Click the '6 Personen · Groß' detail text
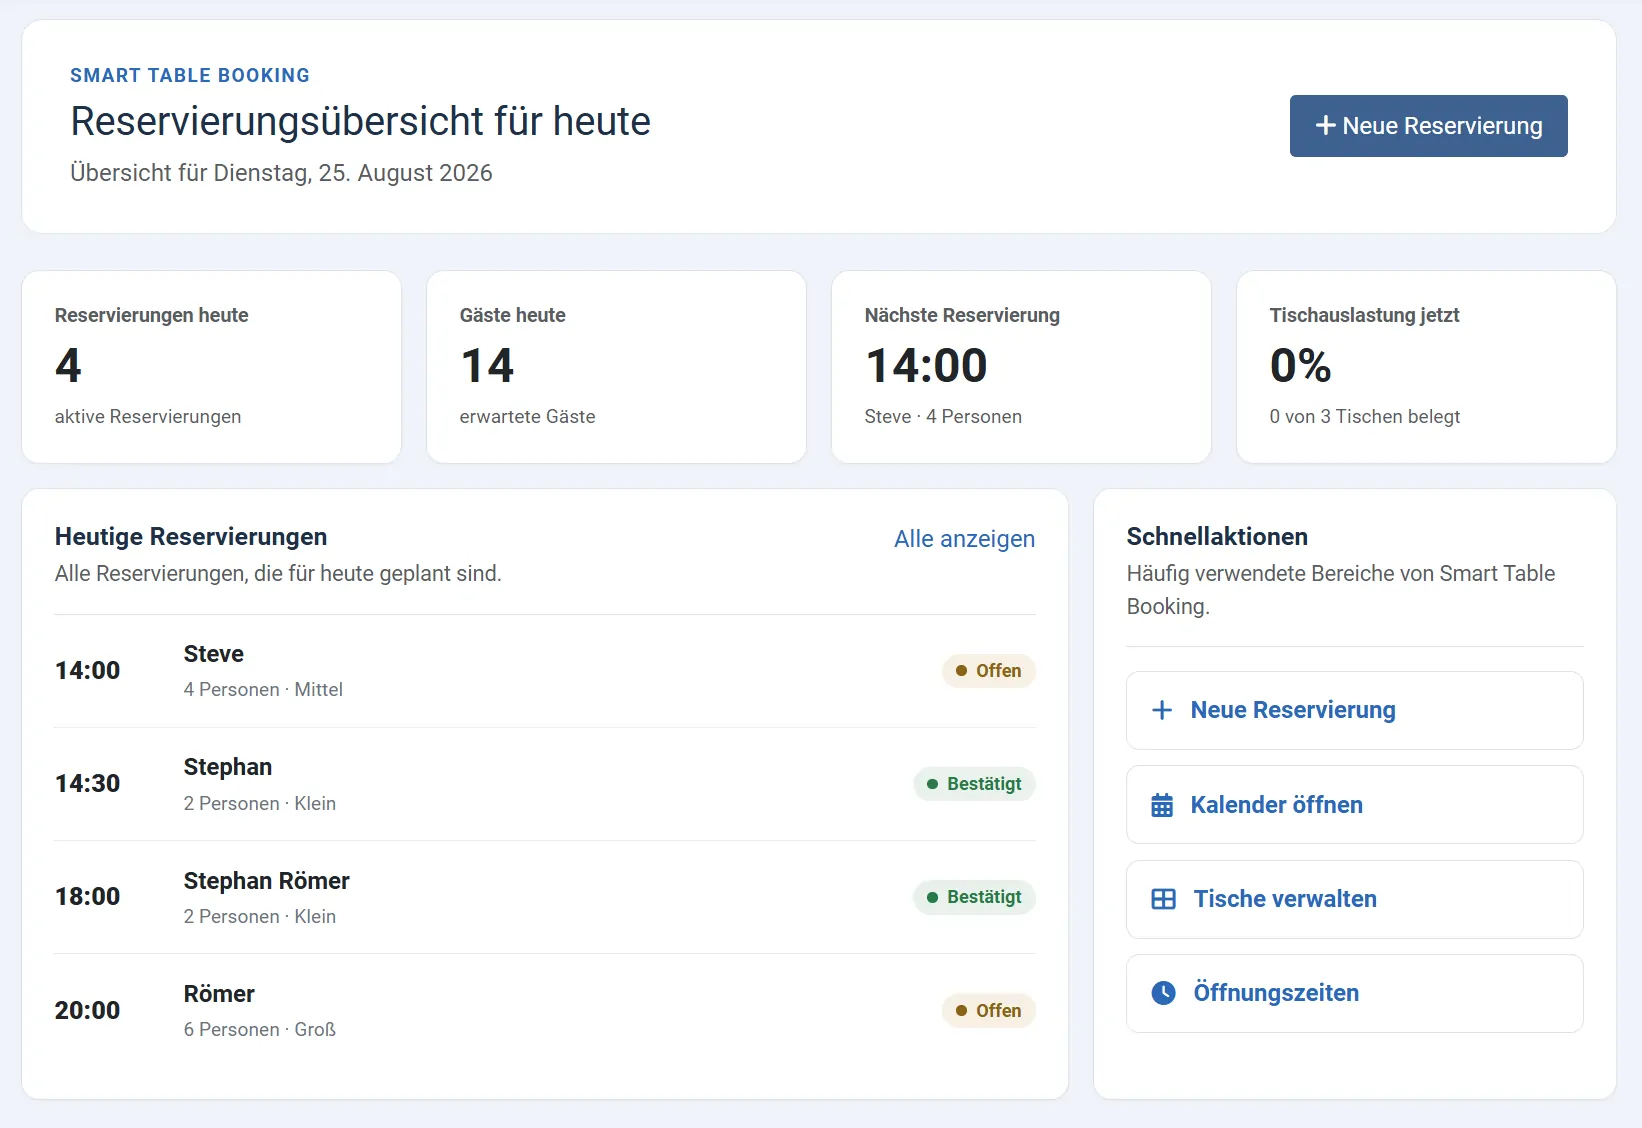Screen dimensions: 1642x1128 click(x=260, y=1030)
